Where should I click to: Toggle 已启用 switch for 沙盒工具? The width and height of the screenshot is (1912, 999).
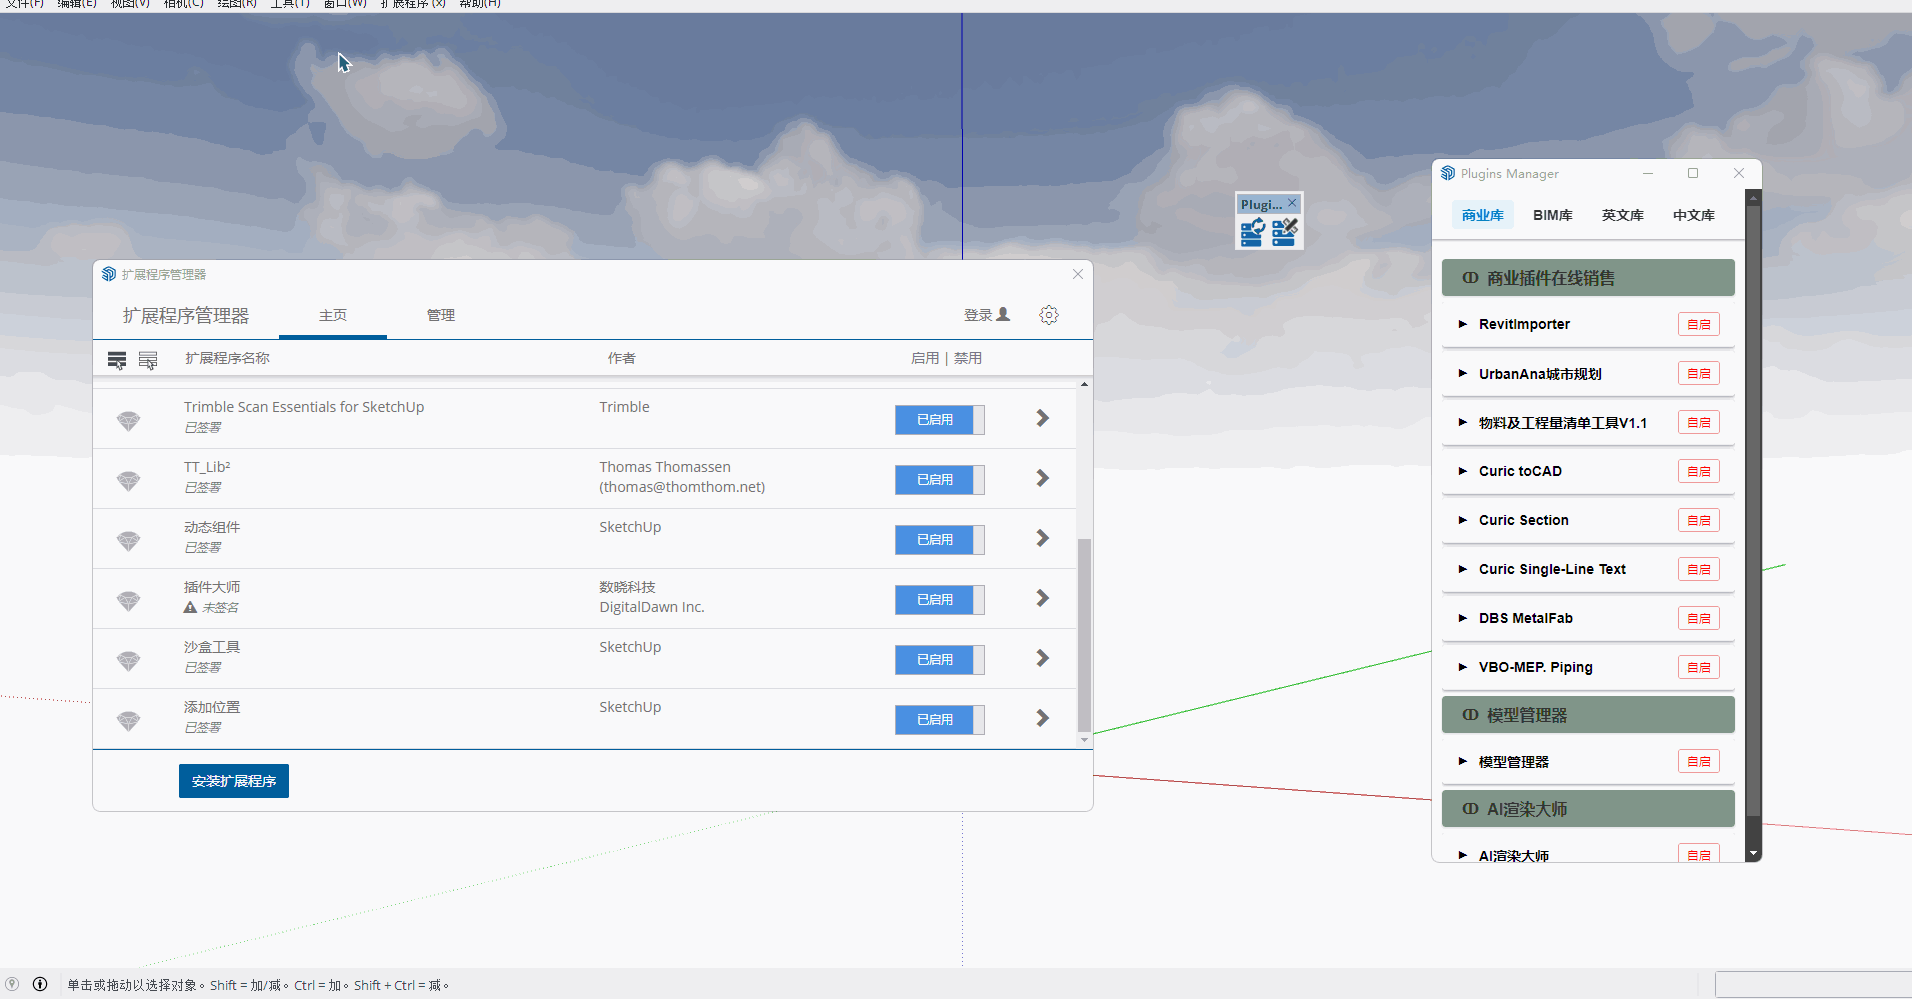pyautogui.click(x=939, y=660)
